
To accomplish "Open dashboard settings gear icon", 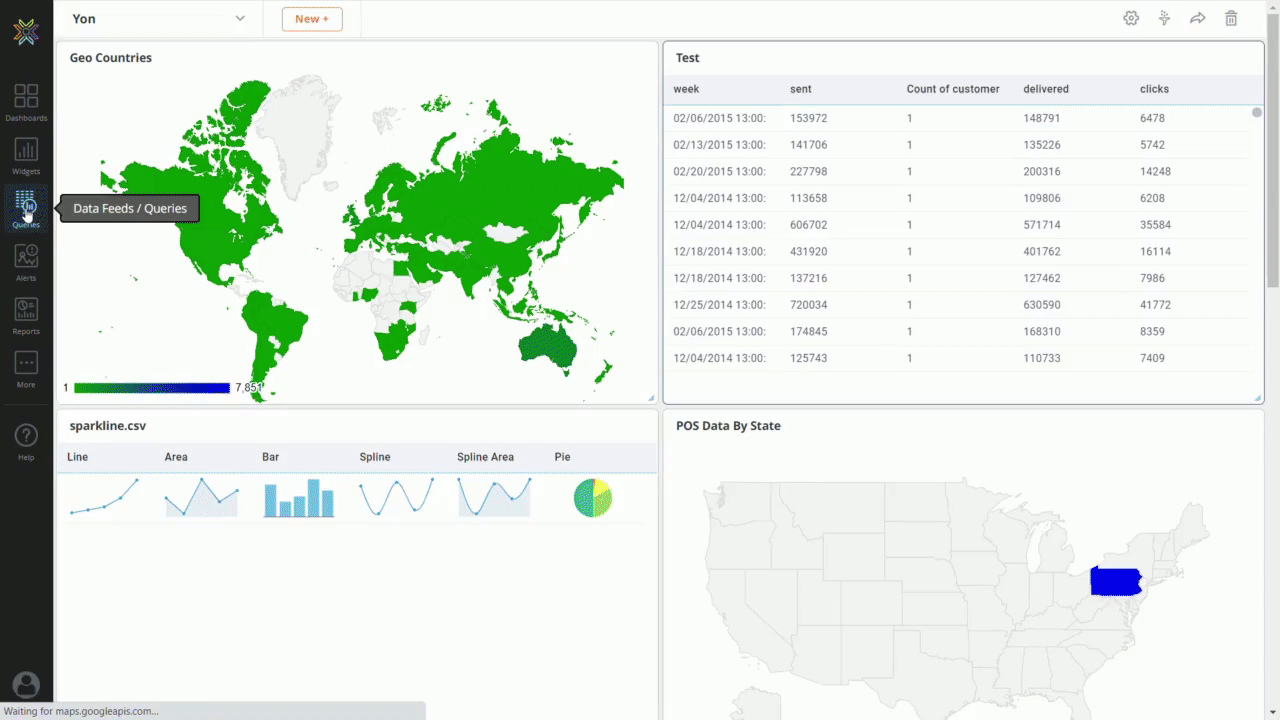I will [x=1131, y=18].
